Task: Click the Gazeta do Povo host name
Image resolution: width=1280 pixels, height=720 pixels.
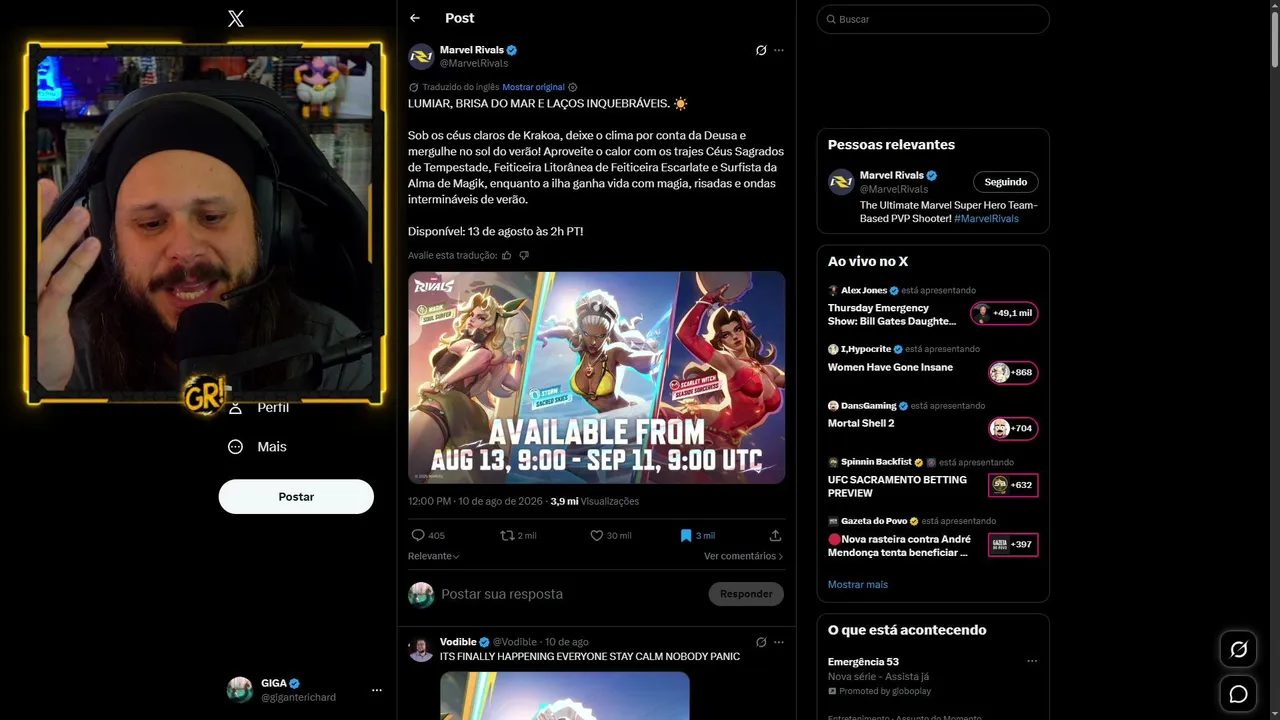Action: [875, 521]
